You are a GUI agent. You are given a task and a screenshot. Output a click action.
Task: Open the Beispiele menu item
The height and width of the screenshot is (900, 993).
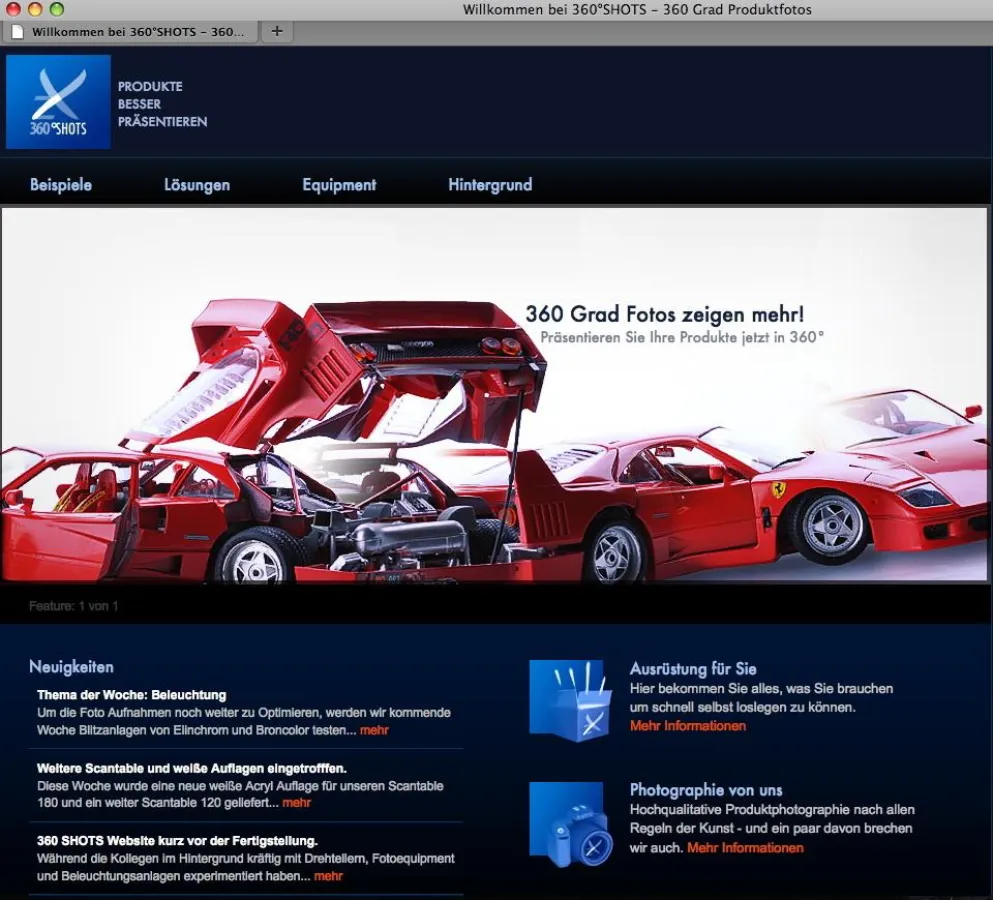coord(61,185)
